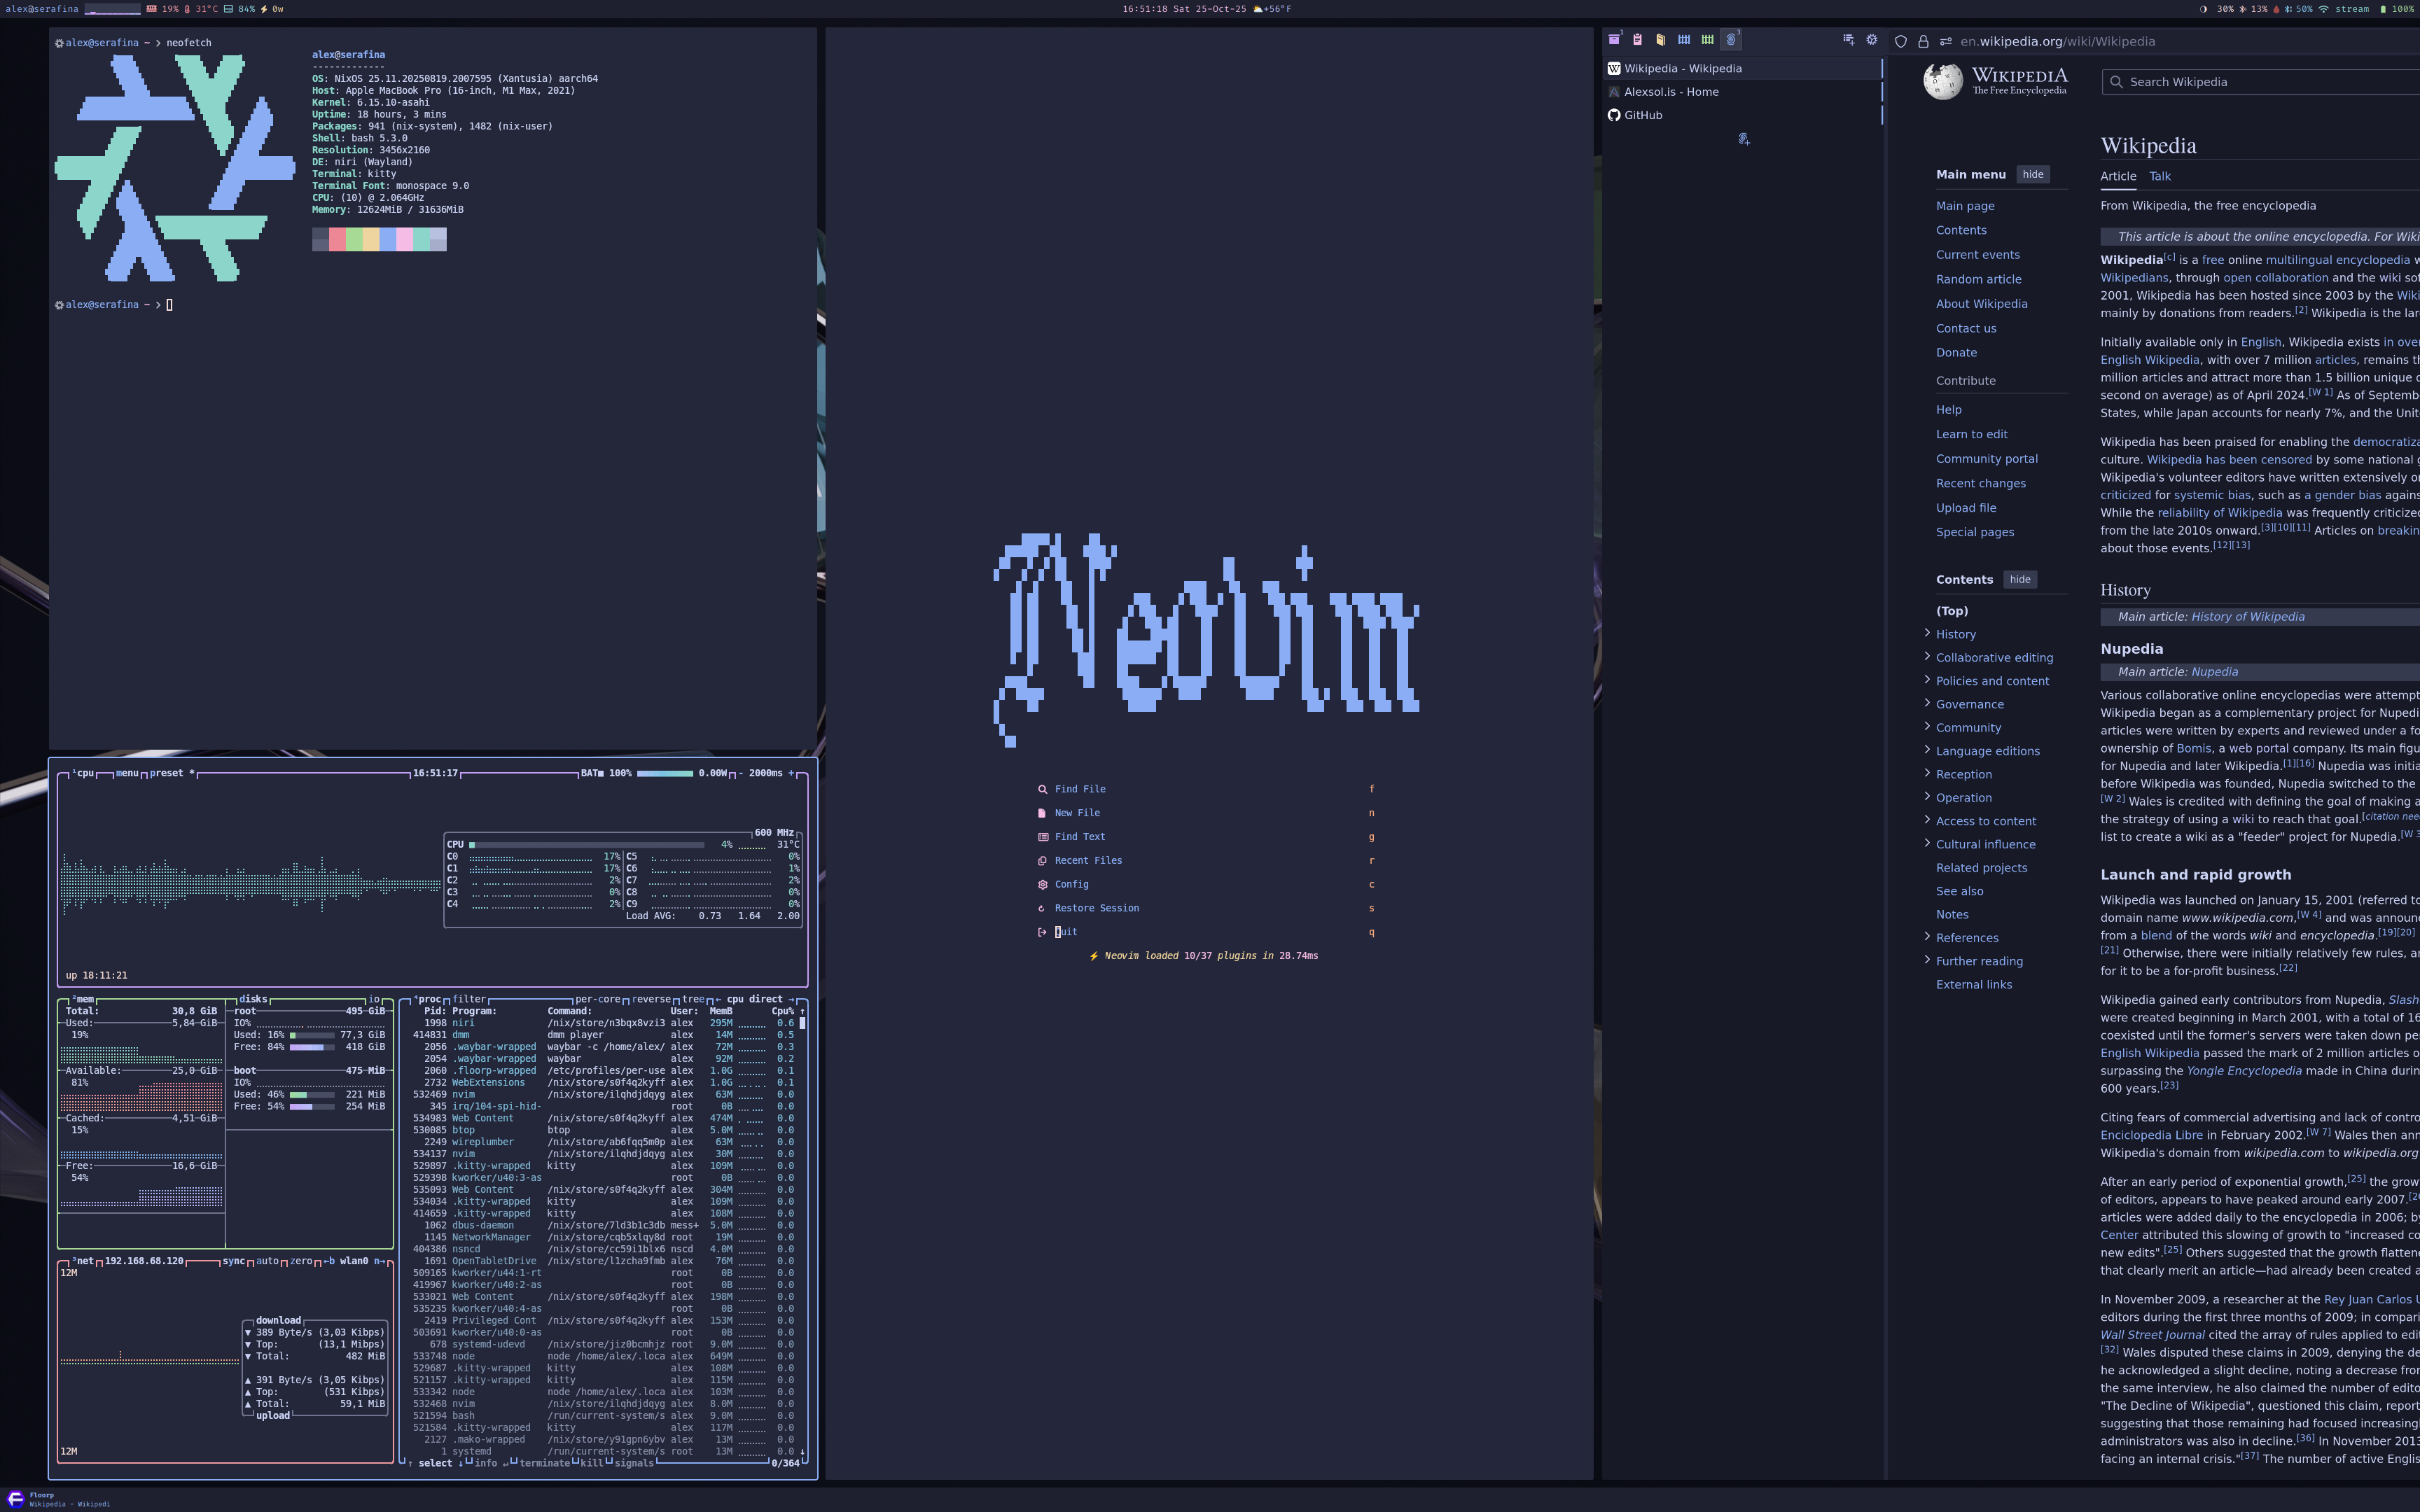Switch to the Talk tab on the Wikipedia article
2420x1512 pixels.
[2160, 176]
